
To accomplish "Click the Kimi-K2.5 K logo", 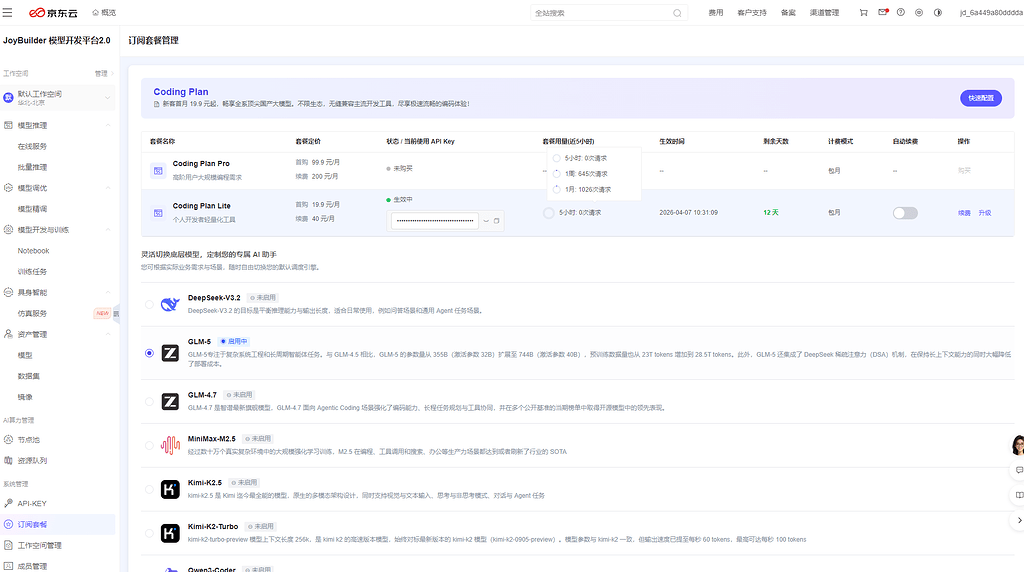I will tap(170, 489).
